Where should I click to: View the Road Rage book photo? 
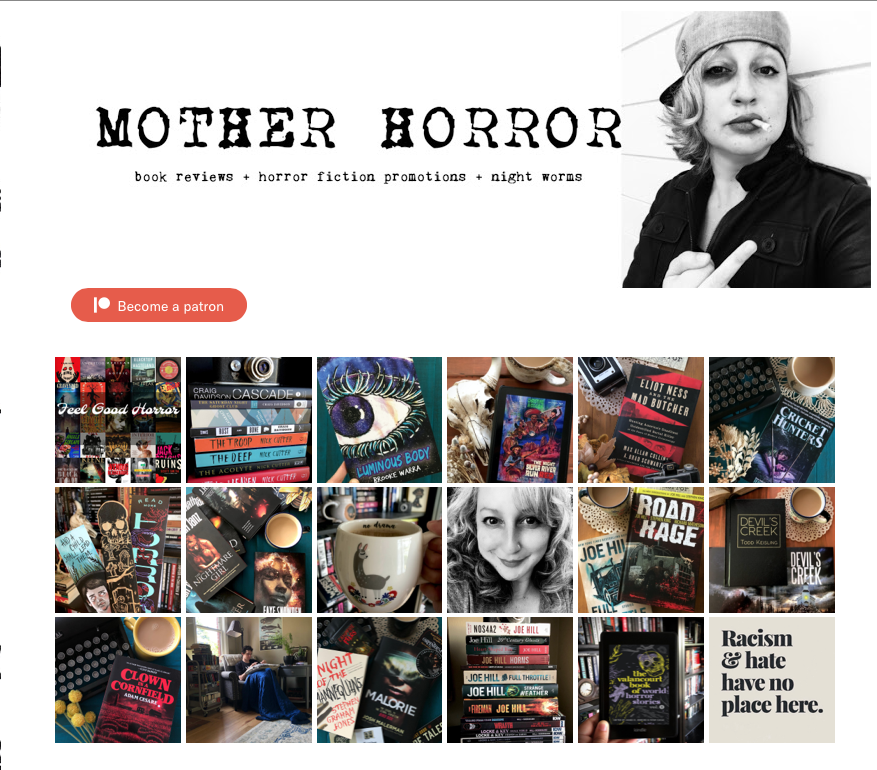[x=641, y=550]
